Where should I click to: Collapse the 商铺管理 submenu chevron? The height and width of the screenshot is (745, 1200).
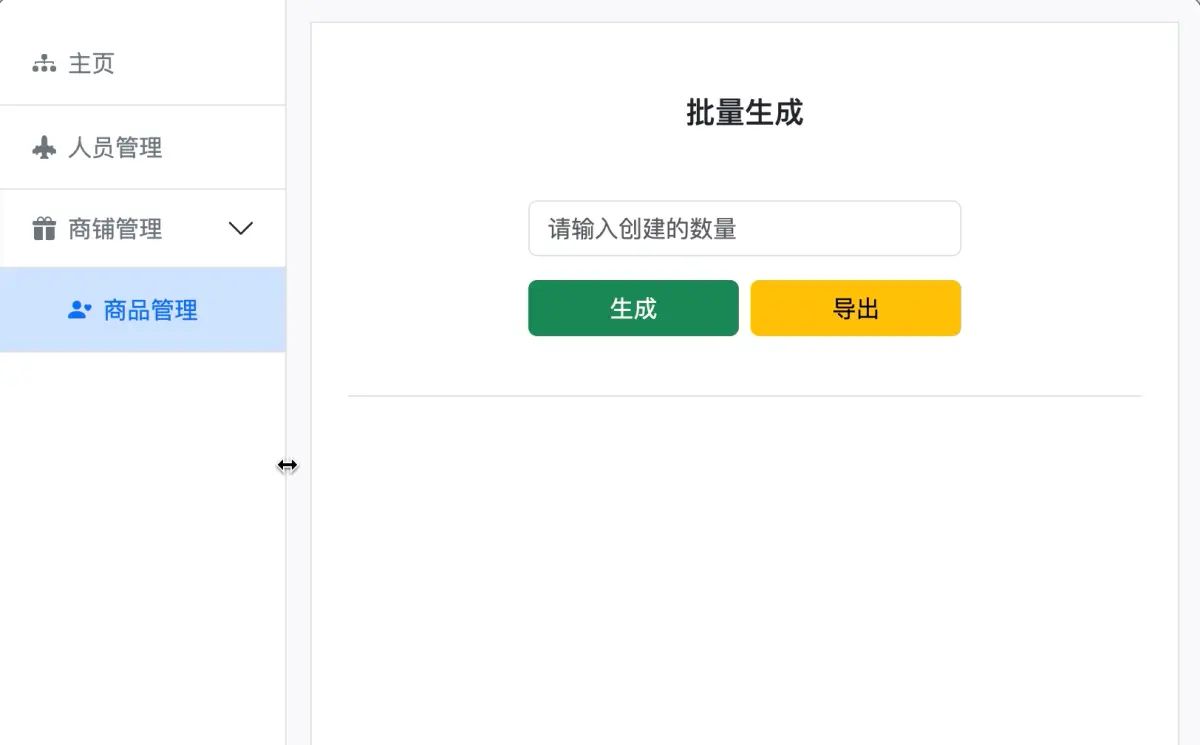241,229
